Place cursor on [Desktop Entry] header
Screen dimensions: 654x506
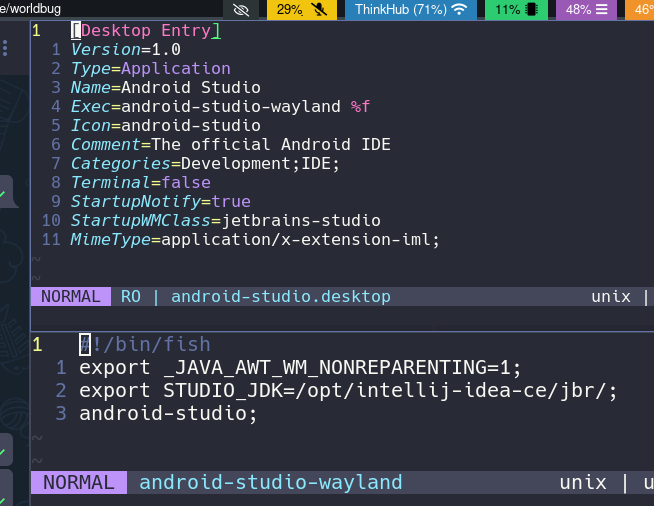[x=146, y=30]
